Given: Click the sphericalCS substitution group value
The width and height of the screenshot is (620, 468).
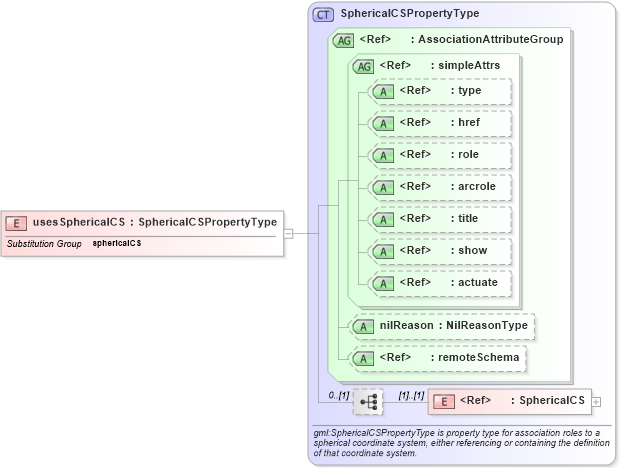Looking at the screenshot, I should point(117,243).
